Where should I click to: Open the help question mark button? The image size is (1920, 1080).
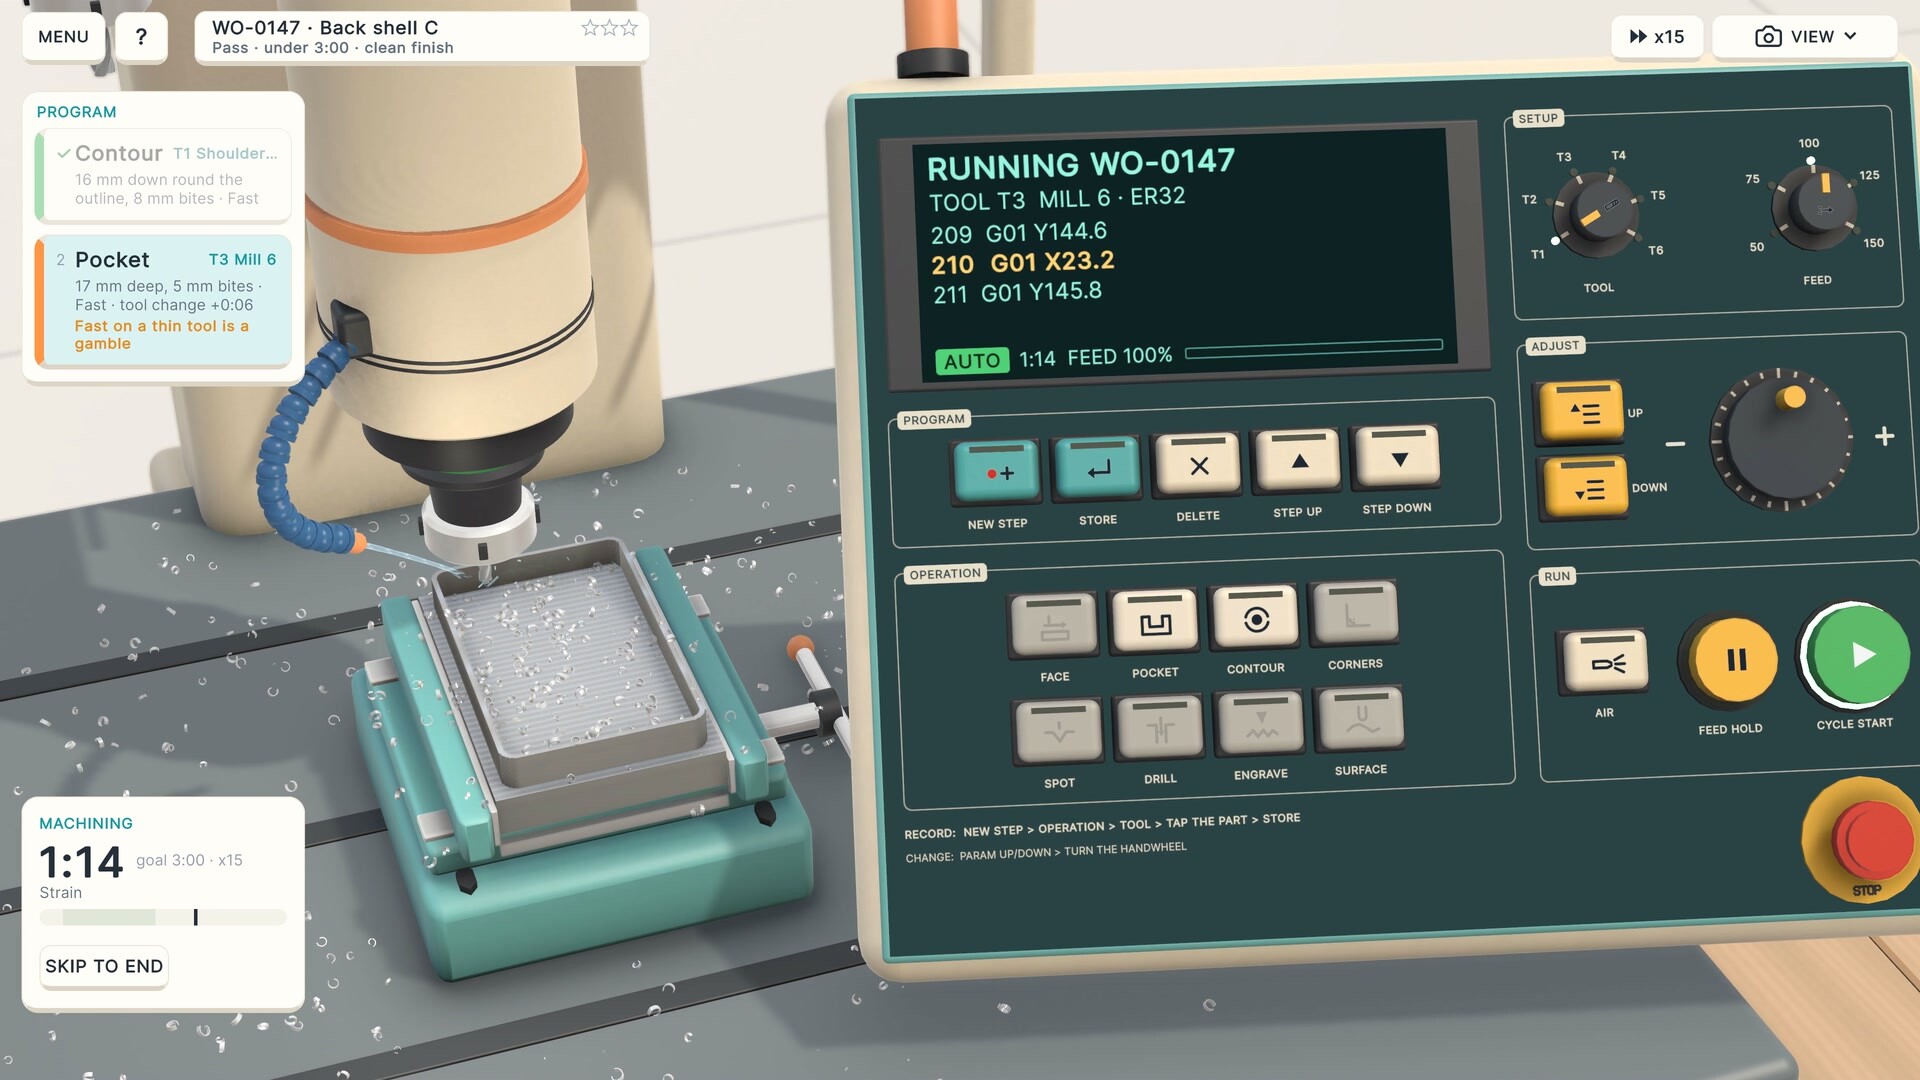[x=141, y=37]
